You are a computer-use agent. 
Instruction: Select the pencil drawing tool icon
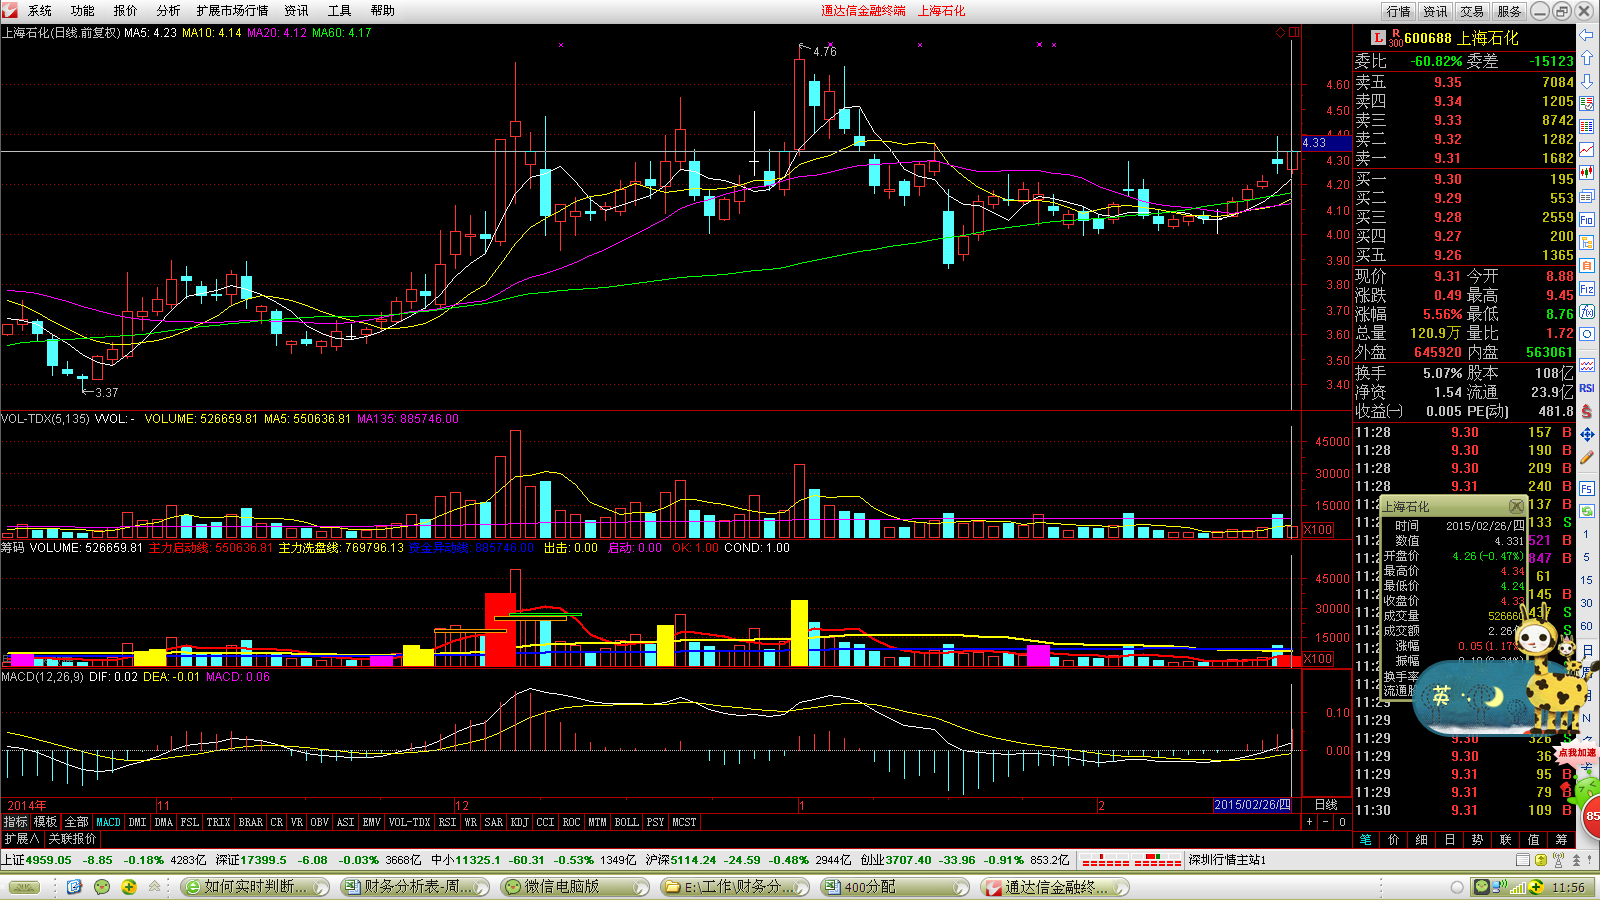coord(1587,457)
